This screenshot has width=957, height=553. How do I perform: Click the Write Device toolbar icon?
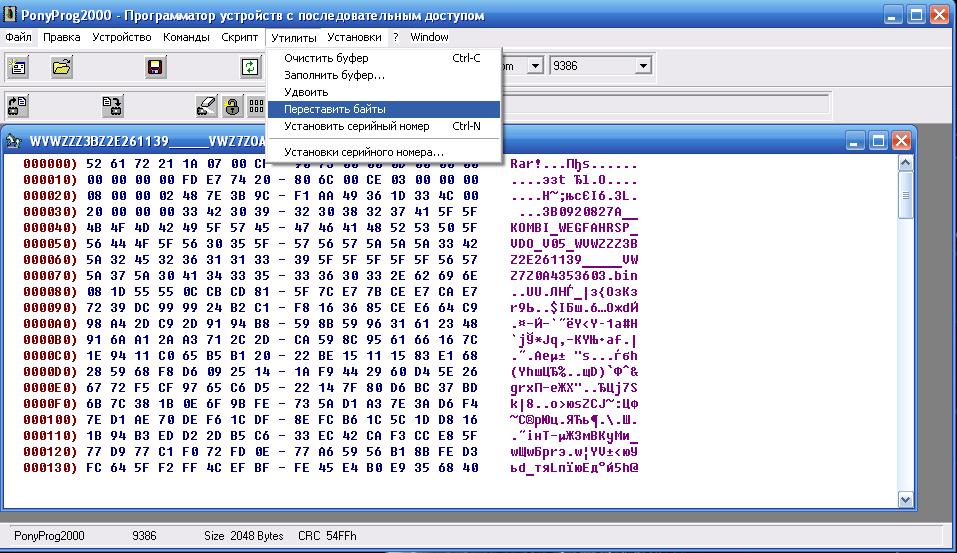click(112, 106)
